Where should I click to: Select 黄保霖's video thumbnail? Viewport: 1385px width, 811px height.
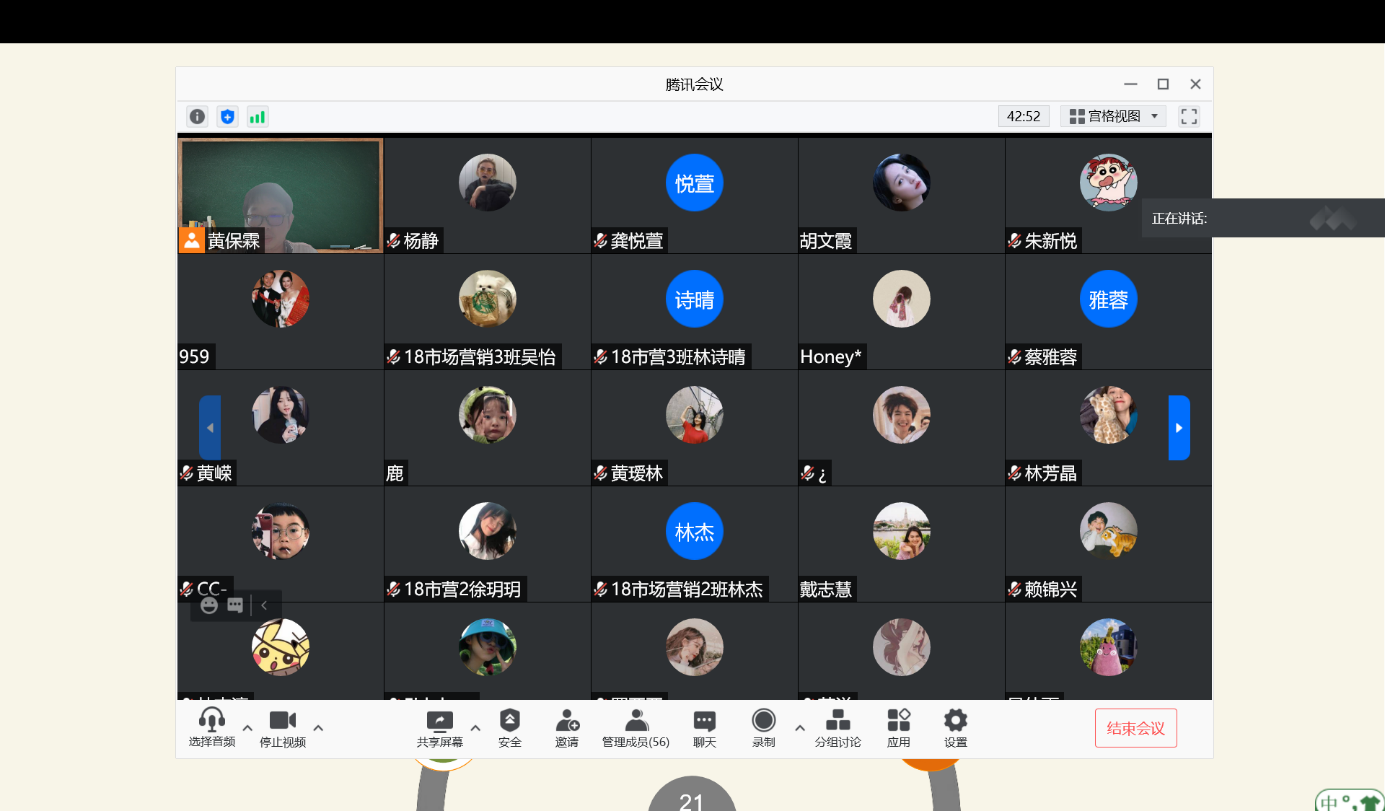click(281, 195)
